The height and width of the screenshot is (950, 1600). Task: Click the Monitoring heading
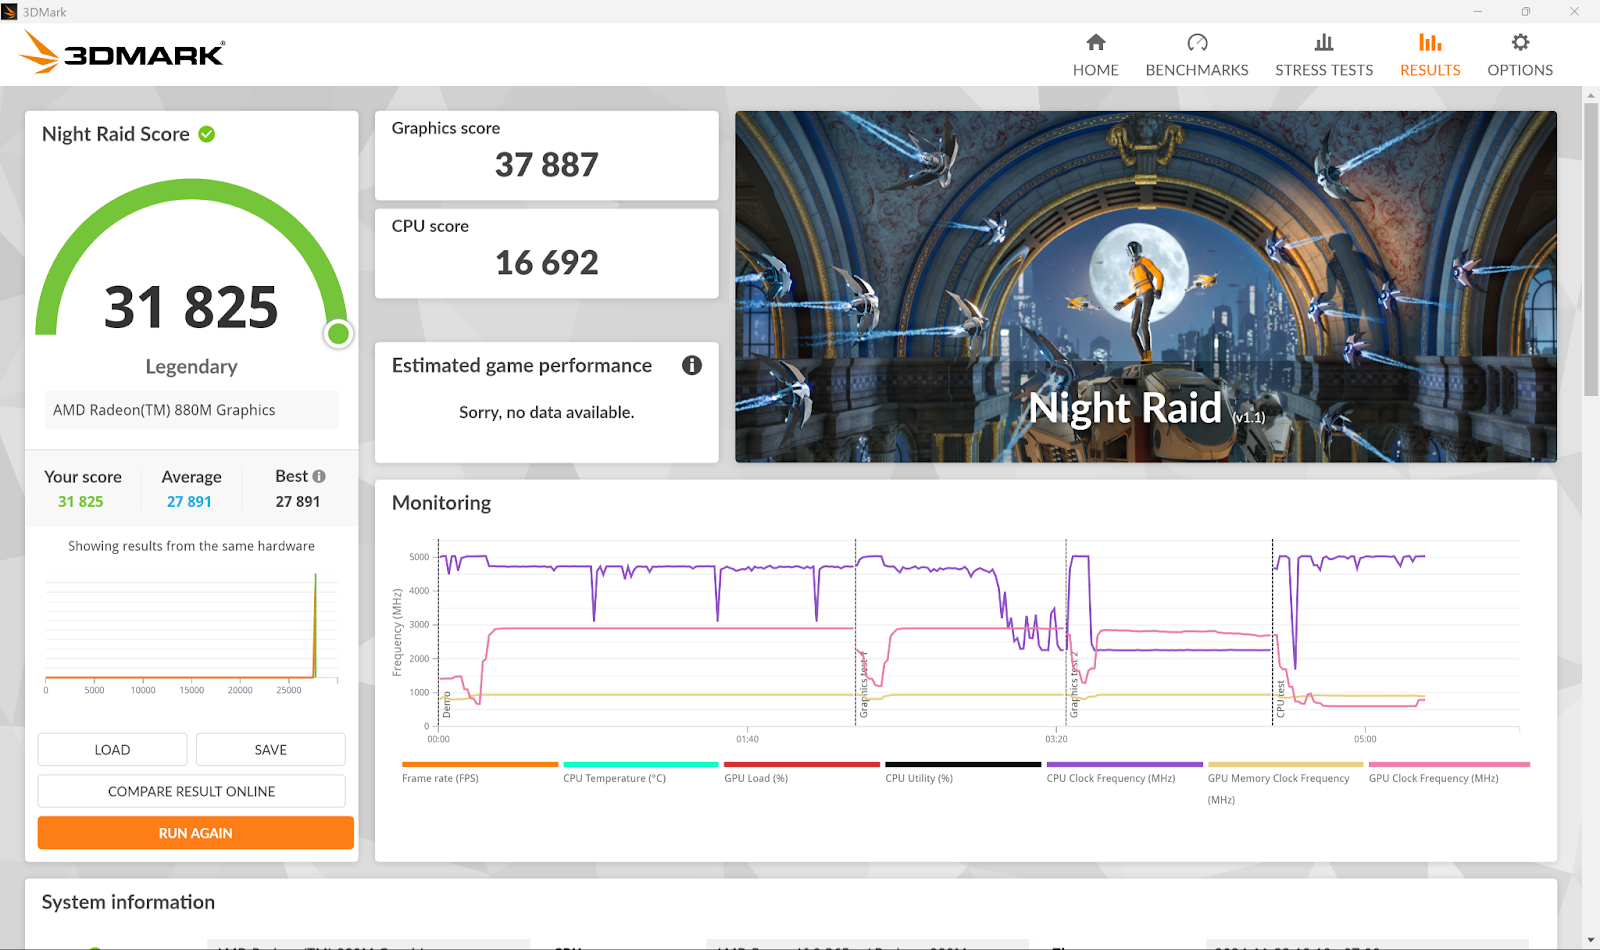[442, 503]
